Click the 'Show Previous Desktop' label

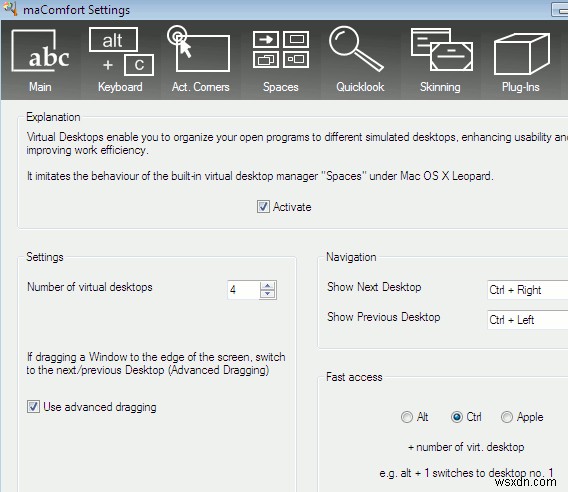point(384,317)
